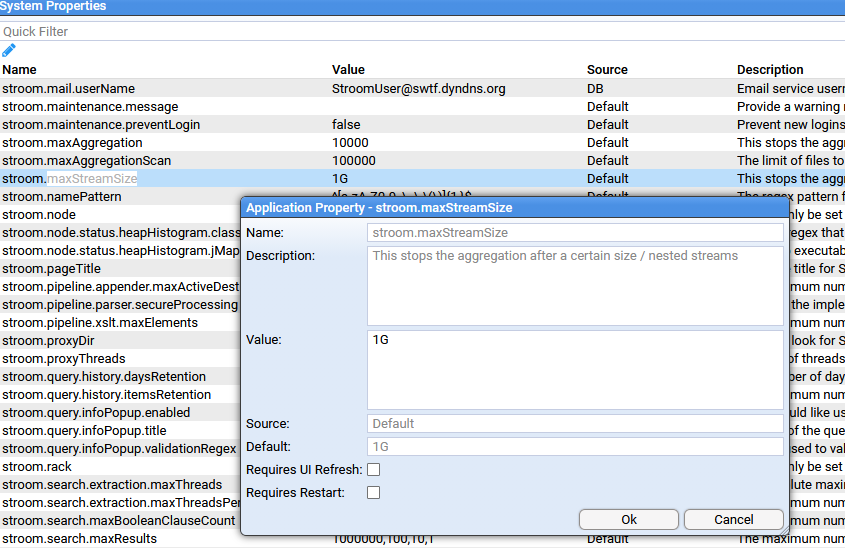Select the stroom.proxyThreads property row

[x=64, y=359]
